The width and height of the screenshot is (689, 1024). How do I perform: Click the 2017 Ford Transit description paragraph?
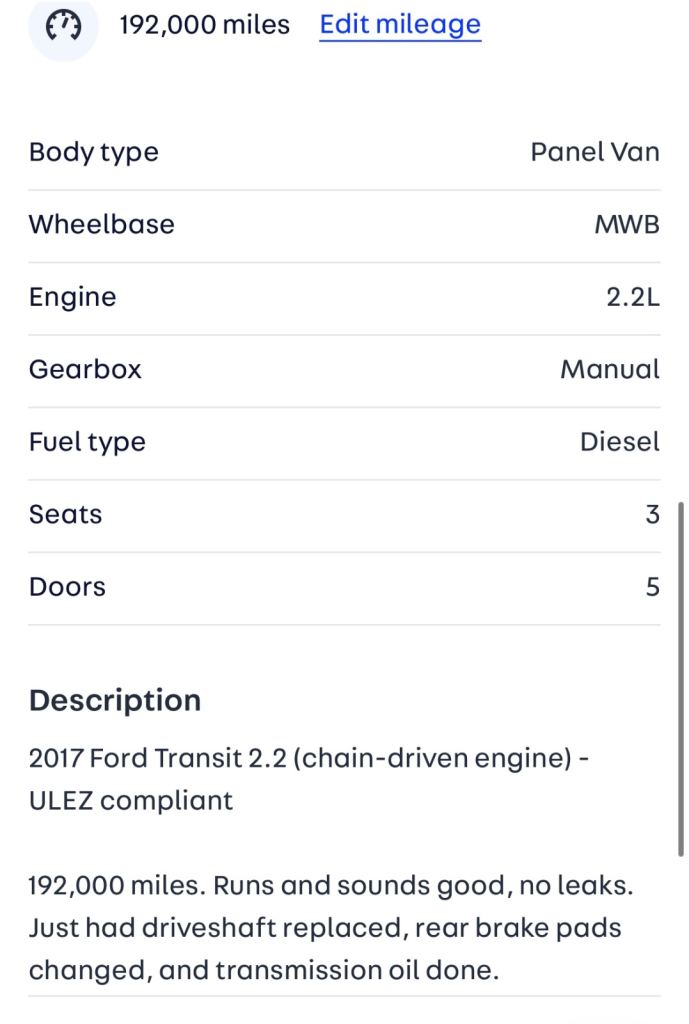click(308, 779)
